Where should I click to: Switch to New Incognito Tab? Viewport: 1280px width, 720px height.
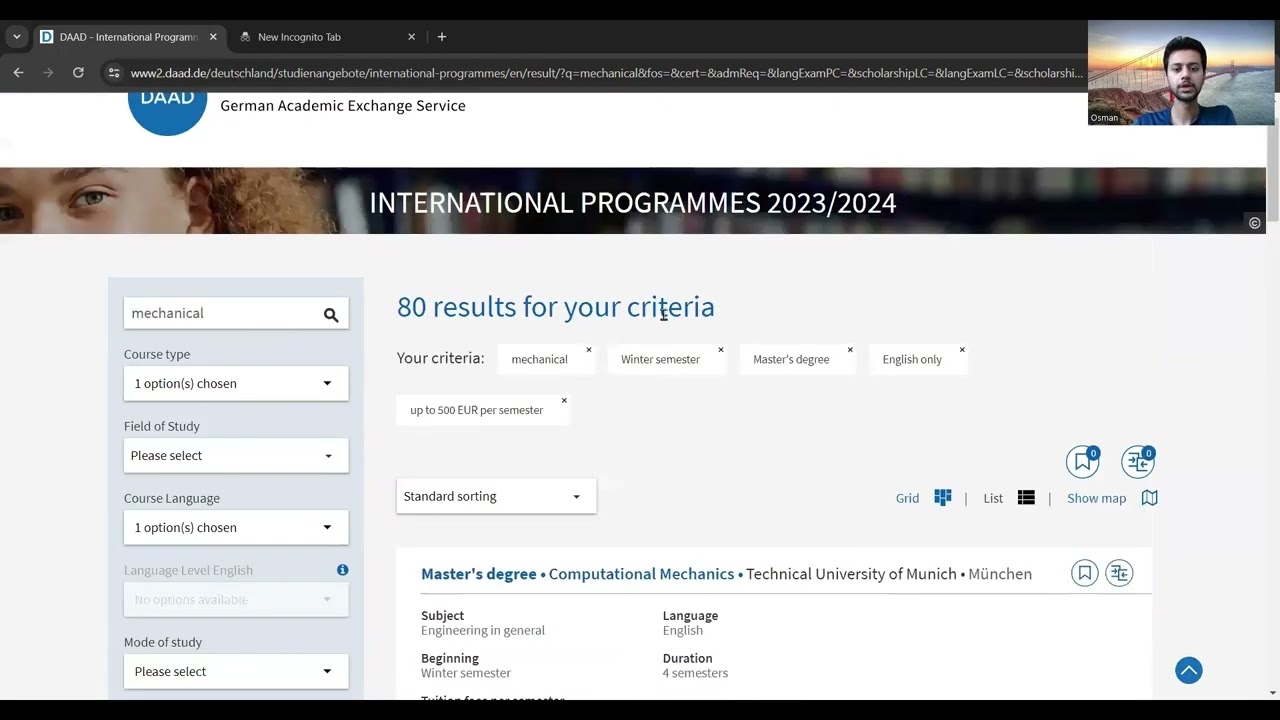pos(325,37)
